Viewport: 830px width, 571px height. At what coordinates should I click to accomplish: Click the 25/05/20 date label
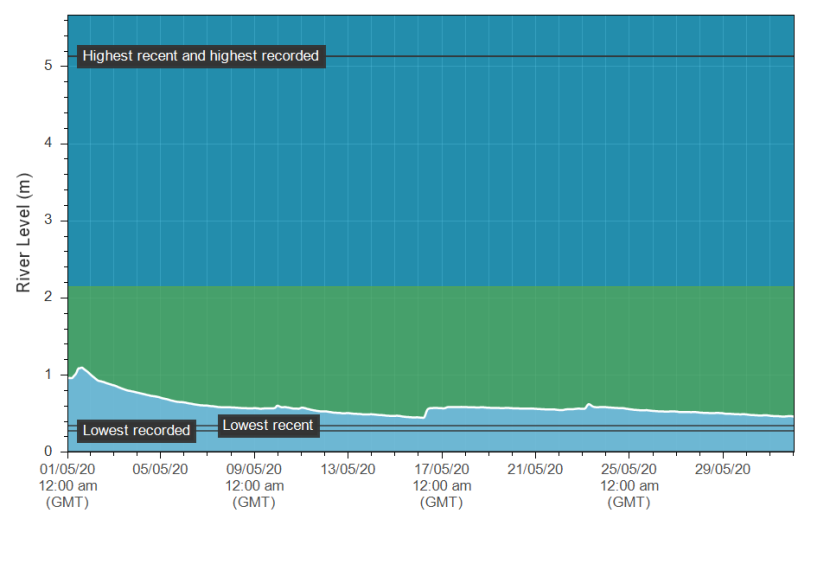coord(628,468)
